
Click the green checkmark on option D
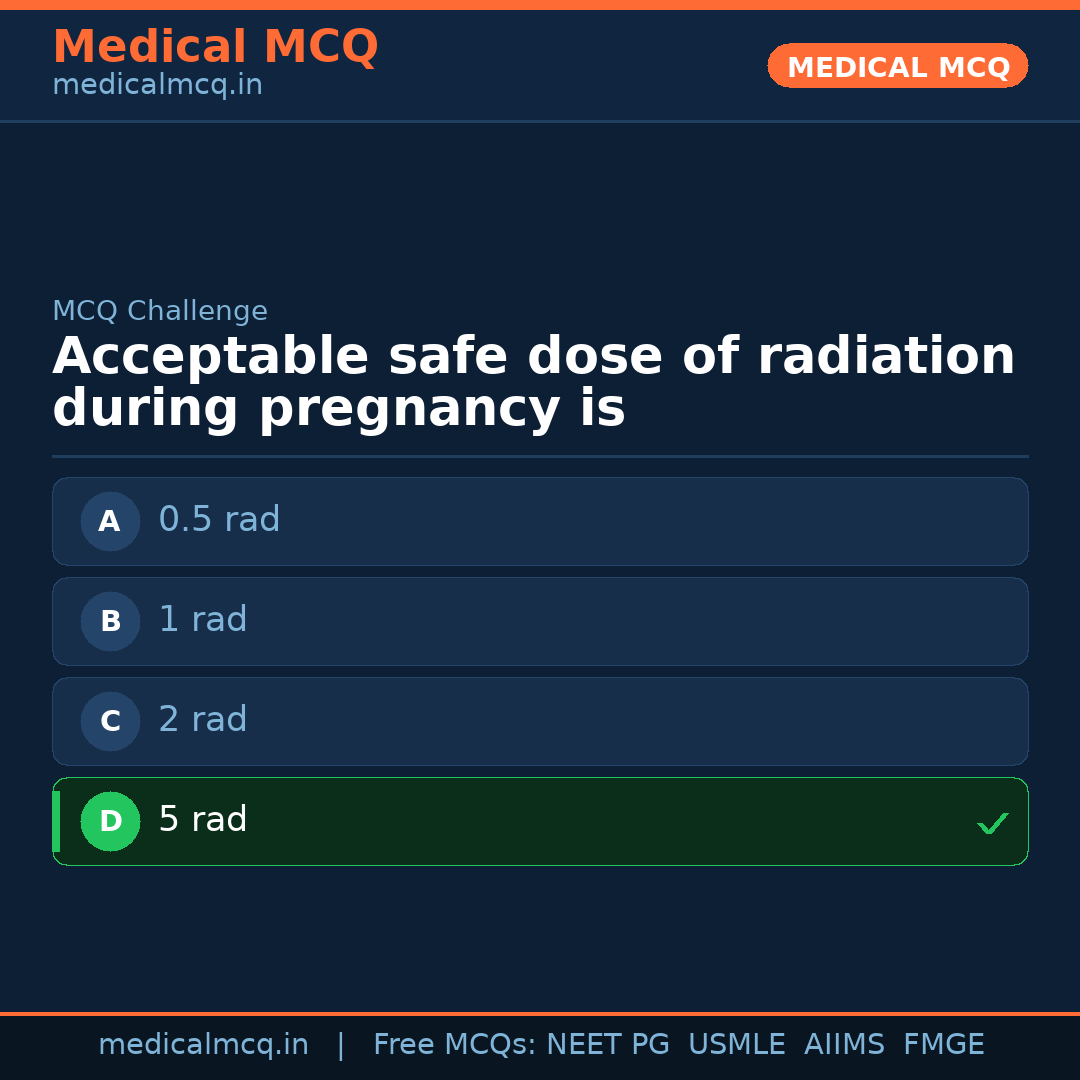[992, 824]
